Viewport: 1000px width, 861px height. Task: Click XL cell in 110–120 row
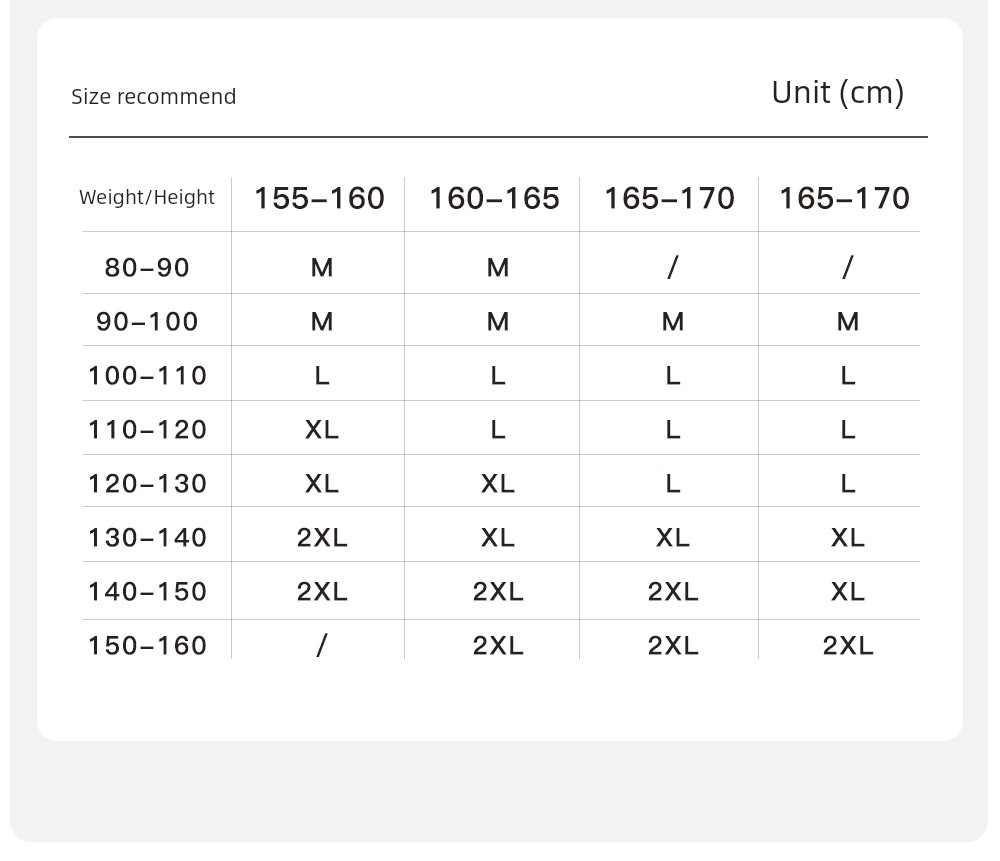point(321,430)
